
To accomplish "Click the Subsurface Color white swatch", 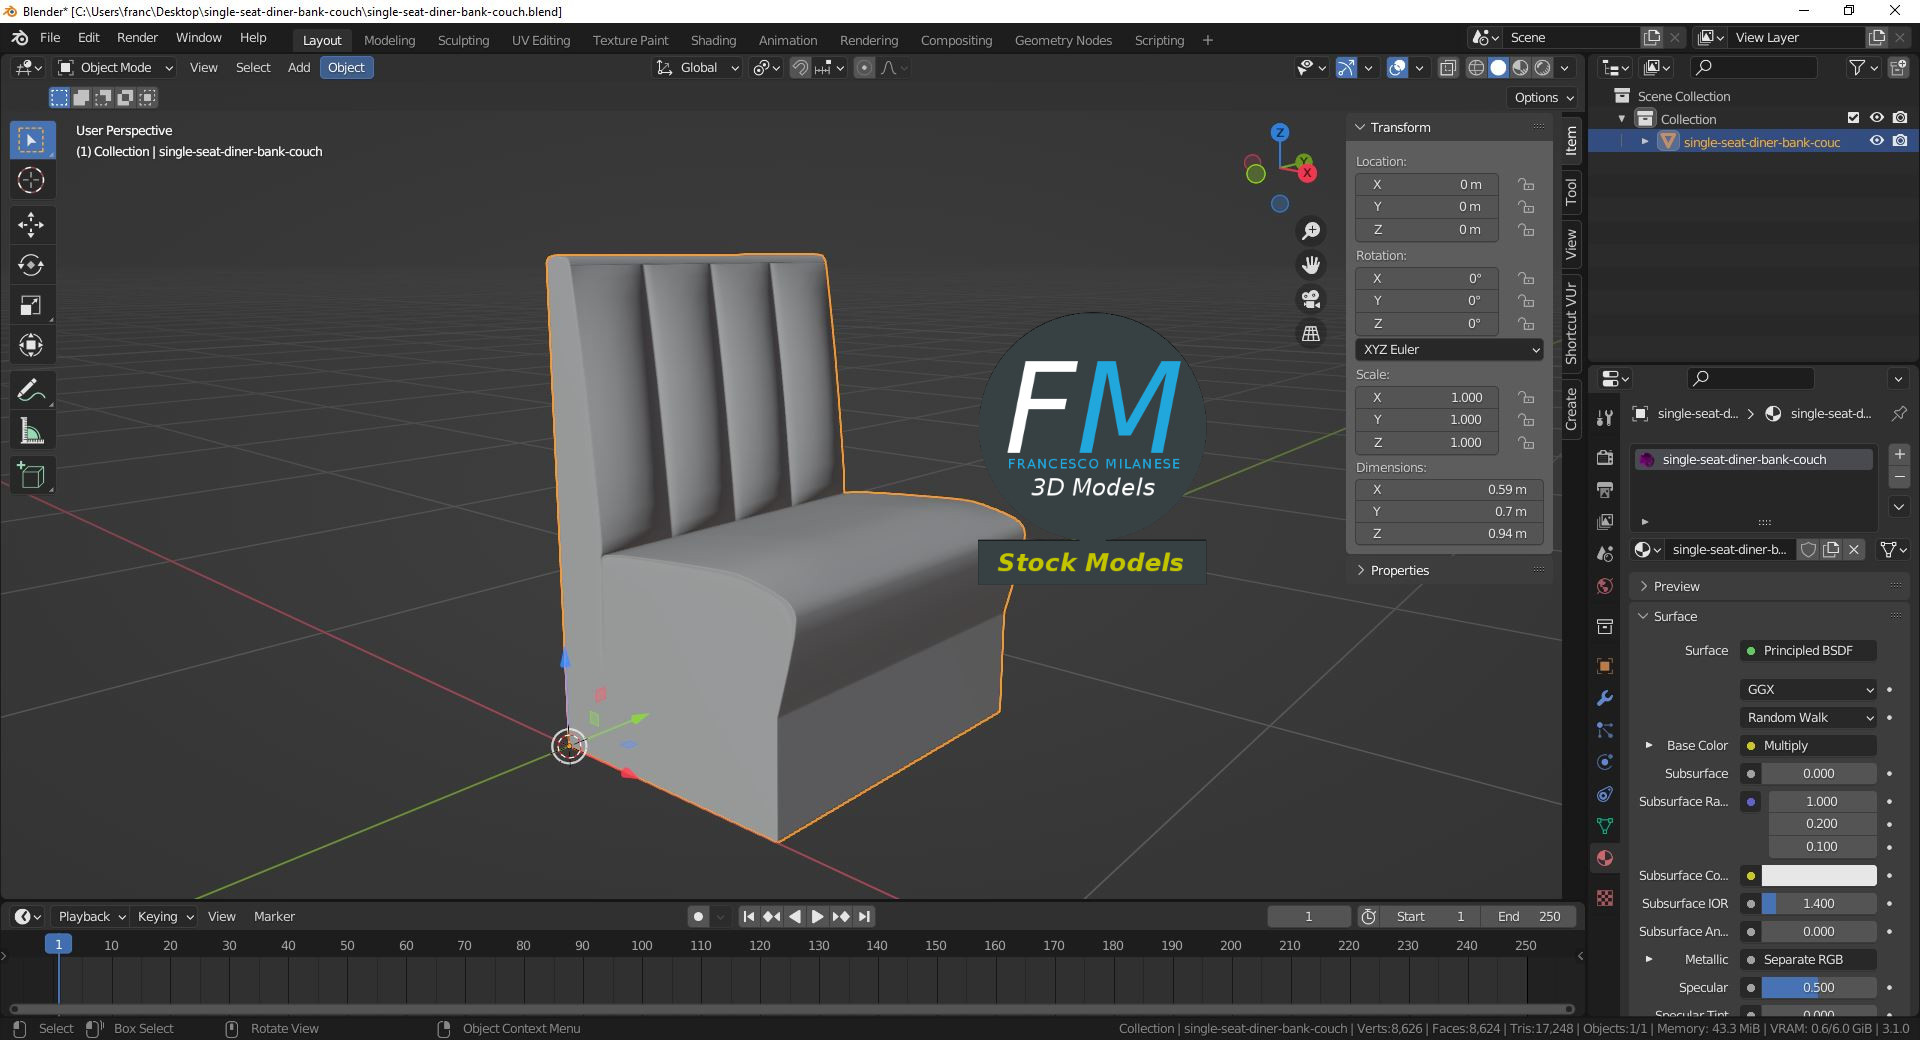I will point(1819,876).
